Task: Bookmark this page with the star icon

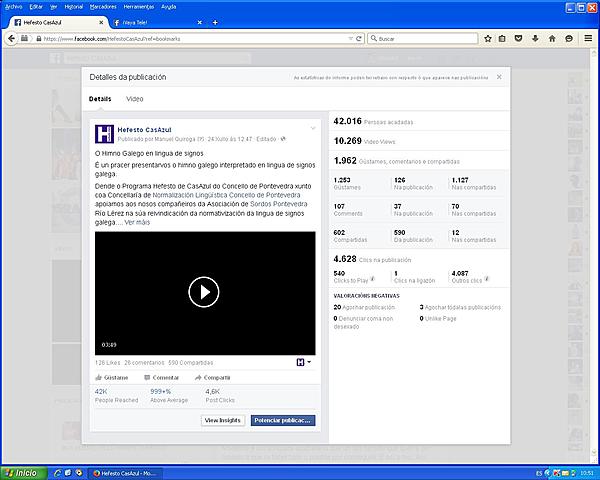Action: [x=488, y=38]
